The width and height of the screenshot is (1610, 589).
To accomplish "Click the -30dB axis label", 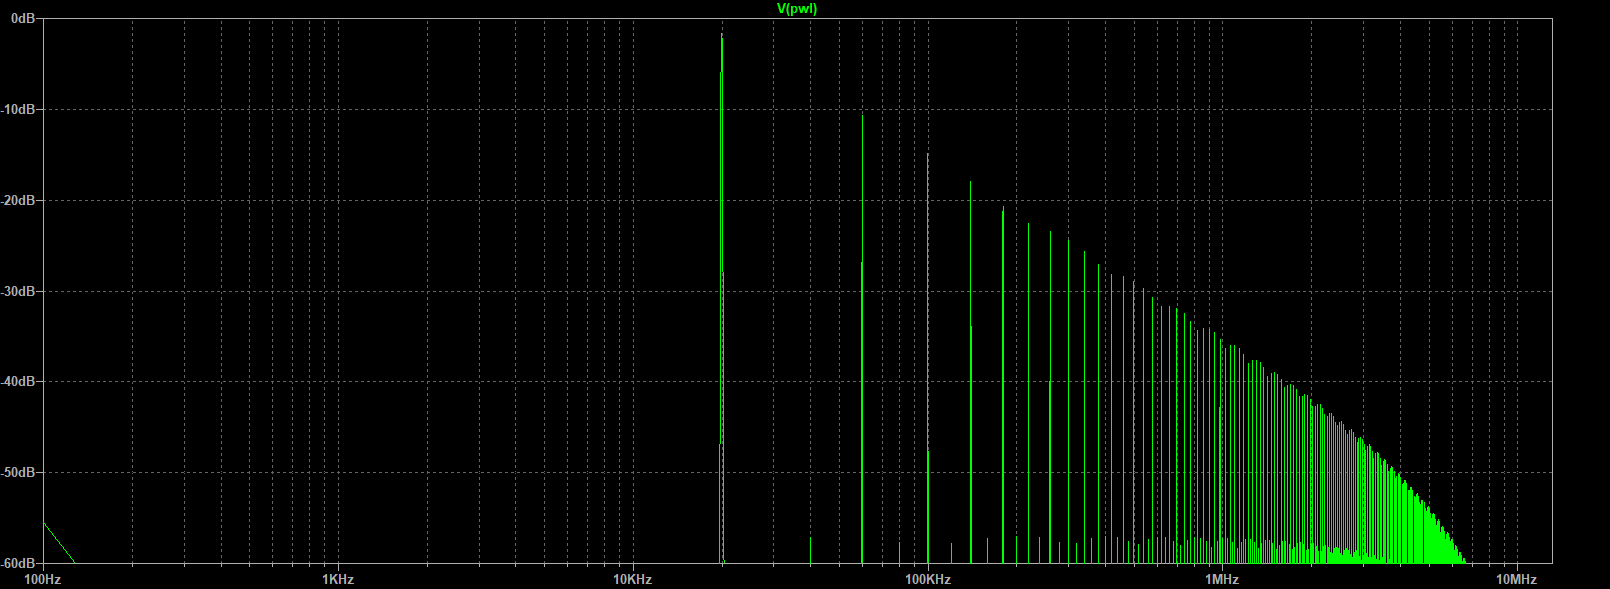I will [x=18, y=291].
